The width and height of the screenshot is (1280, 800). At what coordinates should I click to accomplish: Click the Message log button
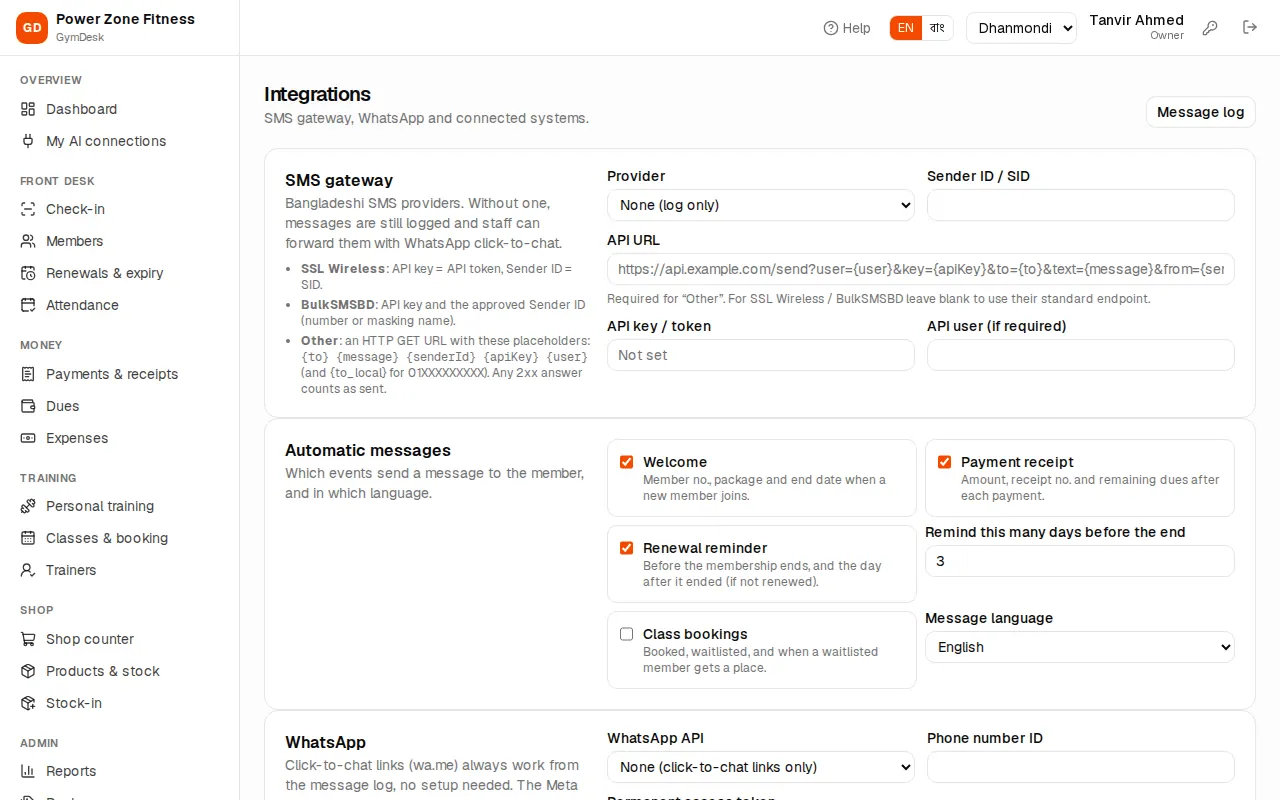(x=1200, y=112)
